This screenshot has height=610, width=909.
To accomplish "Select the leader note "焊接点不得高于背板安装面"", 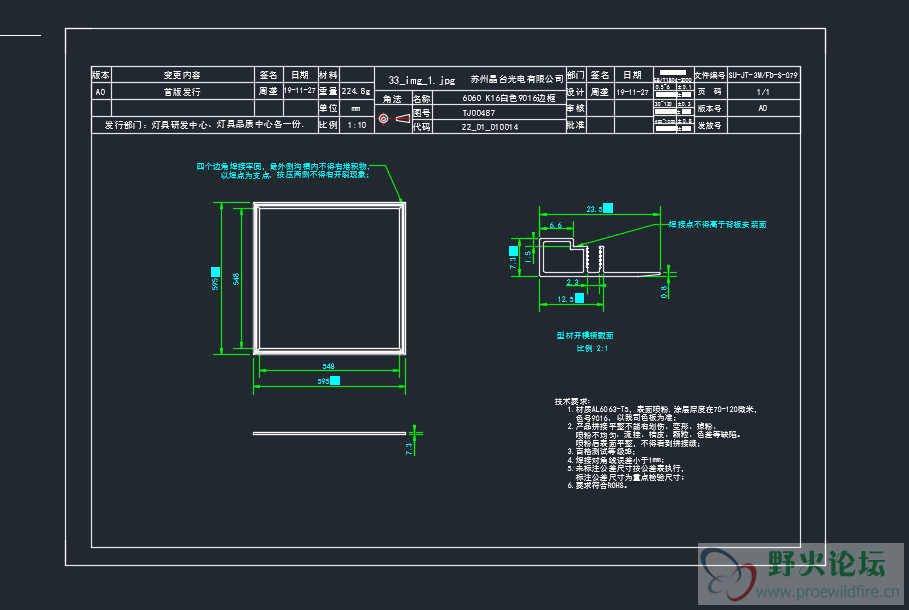I will pos(718,224).
